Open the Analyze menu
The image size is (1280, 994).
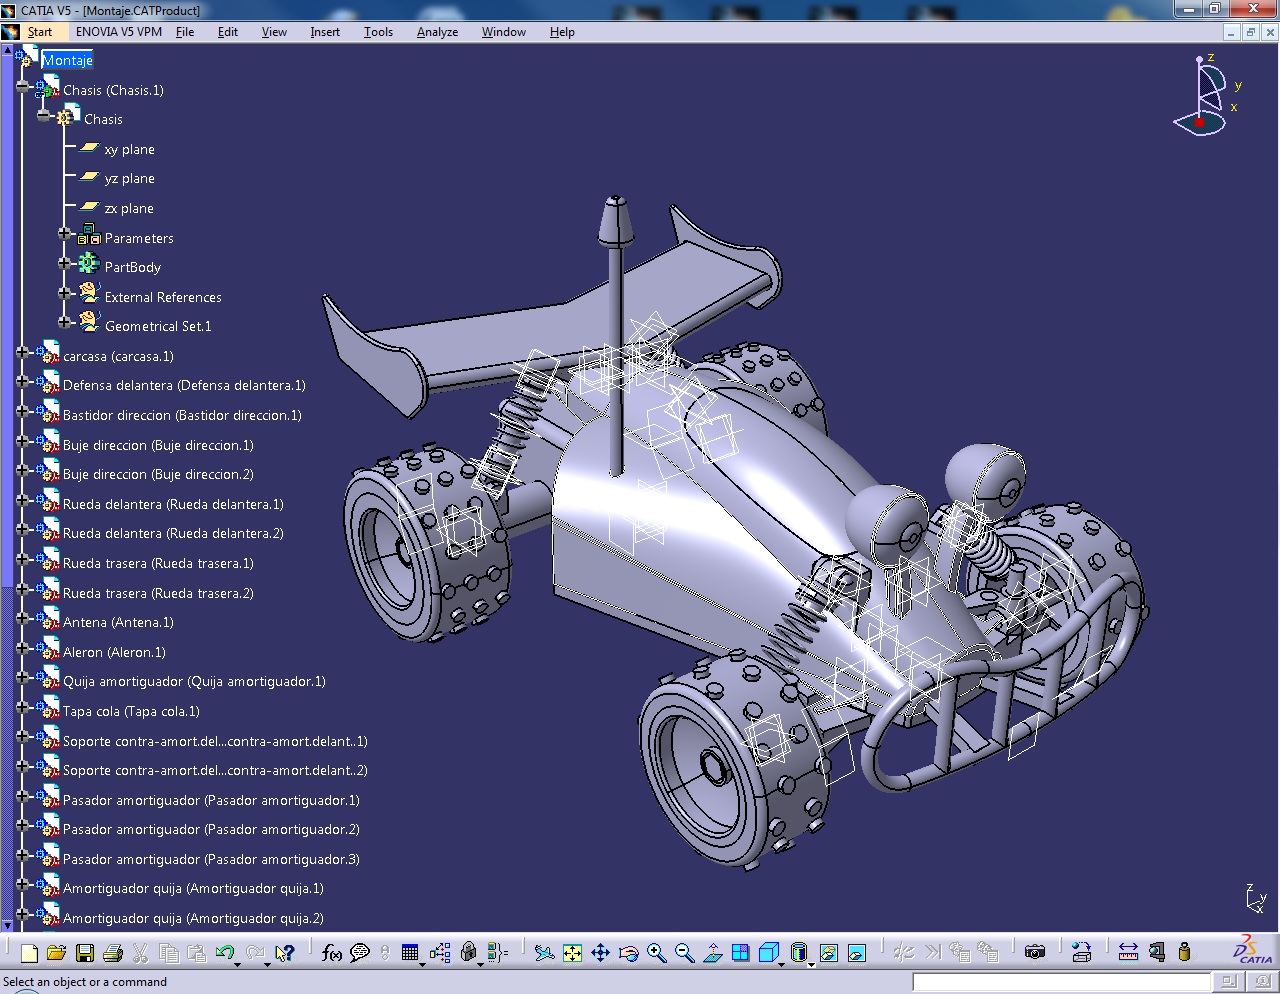click(437, 32)
